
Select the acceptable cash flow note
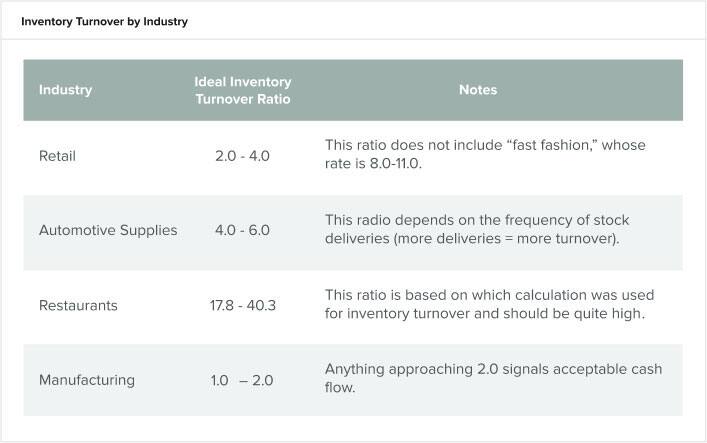point(493,378)
